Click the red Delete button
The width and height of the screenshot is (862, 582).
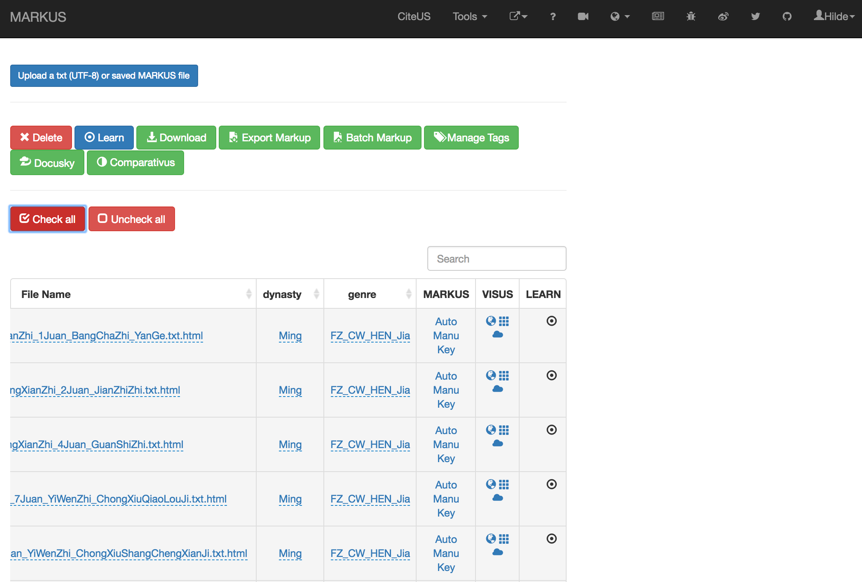[41, 137]
